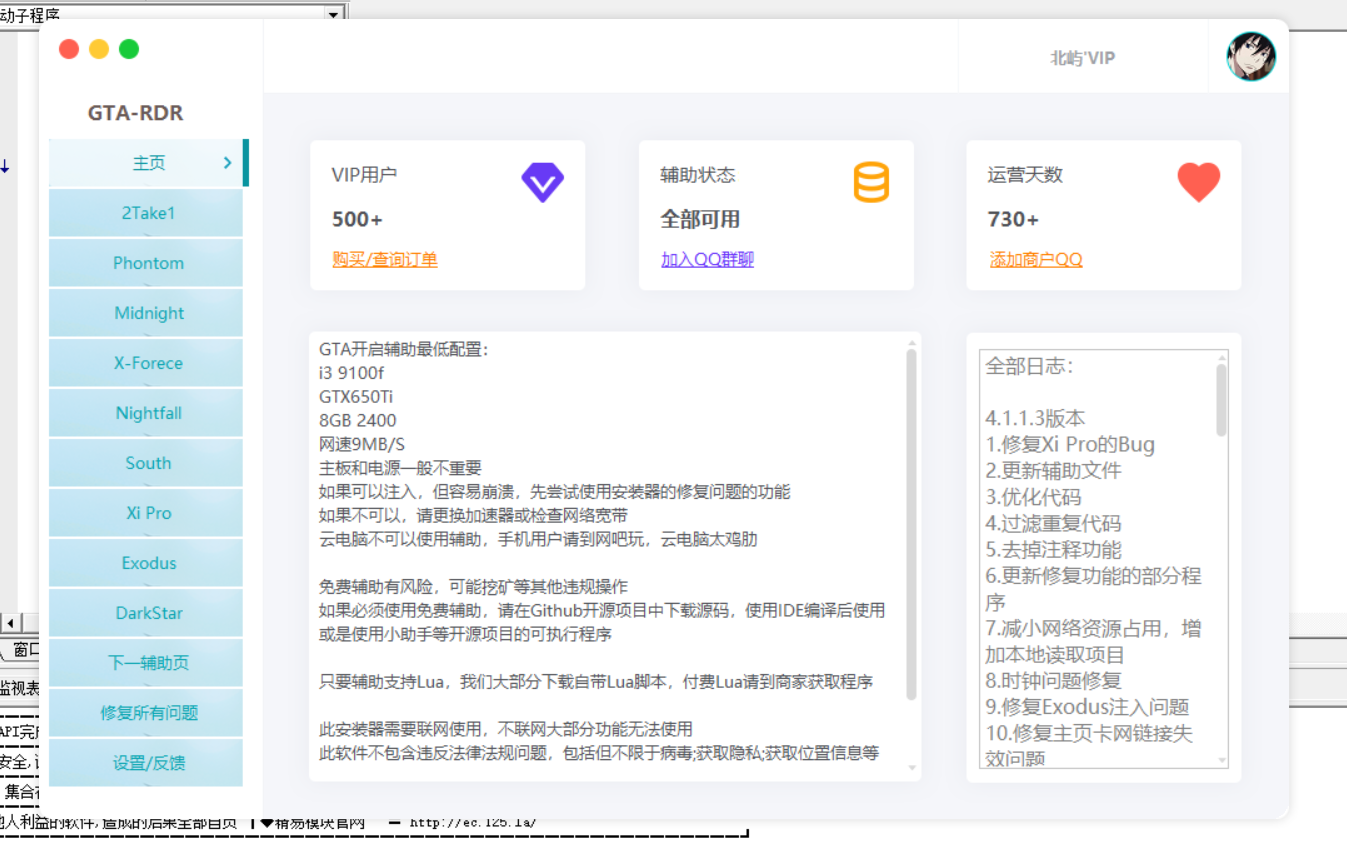Click the 全部可用 status value
The width and height of the screenshot is (1347, 850).
700,219
